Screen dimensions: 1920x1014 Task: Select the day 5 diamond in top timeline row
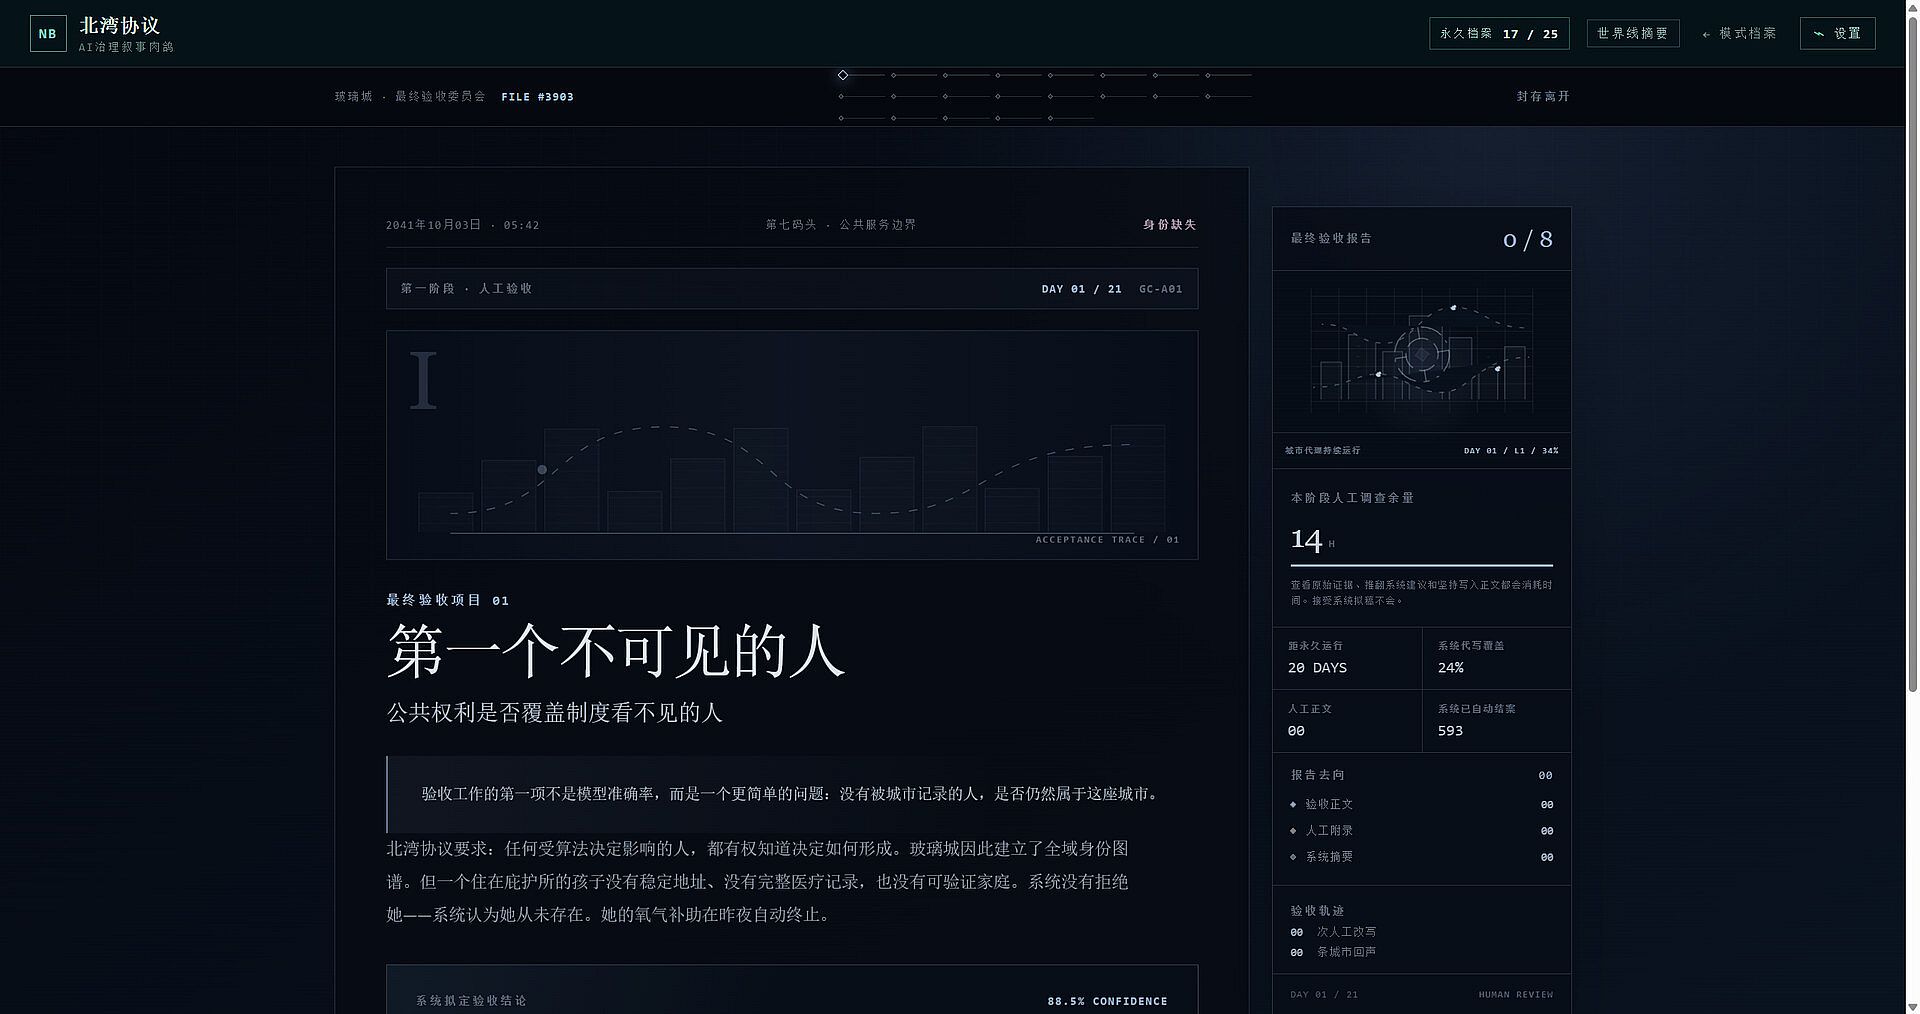coord(1050,75)
